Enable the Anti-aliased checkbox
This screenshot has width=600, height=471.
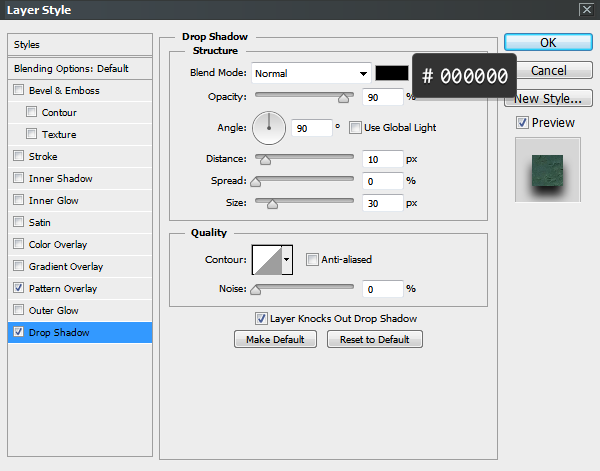pos(312,260)
